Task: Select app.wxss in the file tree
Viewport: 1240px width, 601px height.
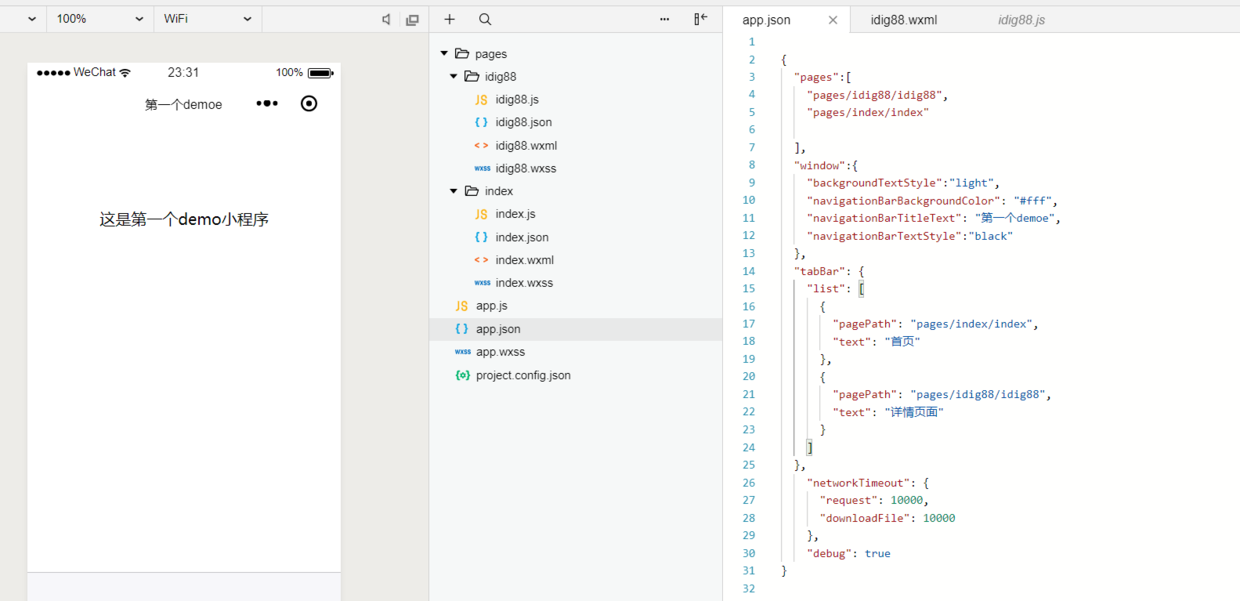Action: coord(500,352)
